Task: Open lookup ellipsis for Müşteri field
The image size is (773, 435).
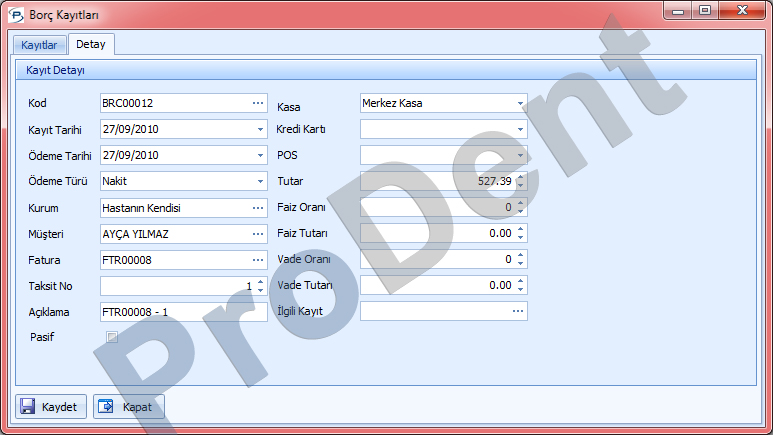Action: coord(258,234)
